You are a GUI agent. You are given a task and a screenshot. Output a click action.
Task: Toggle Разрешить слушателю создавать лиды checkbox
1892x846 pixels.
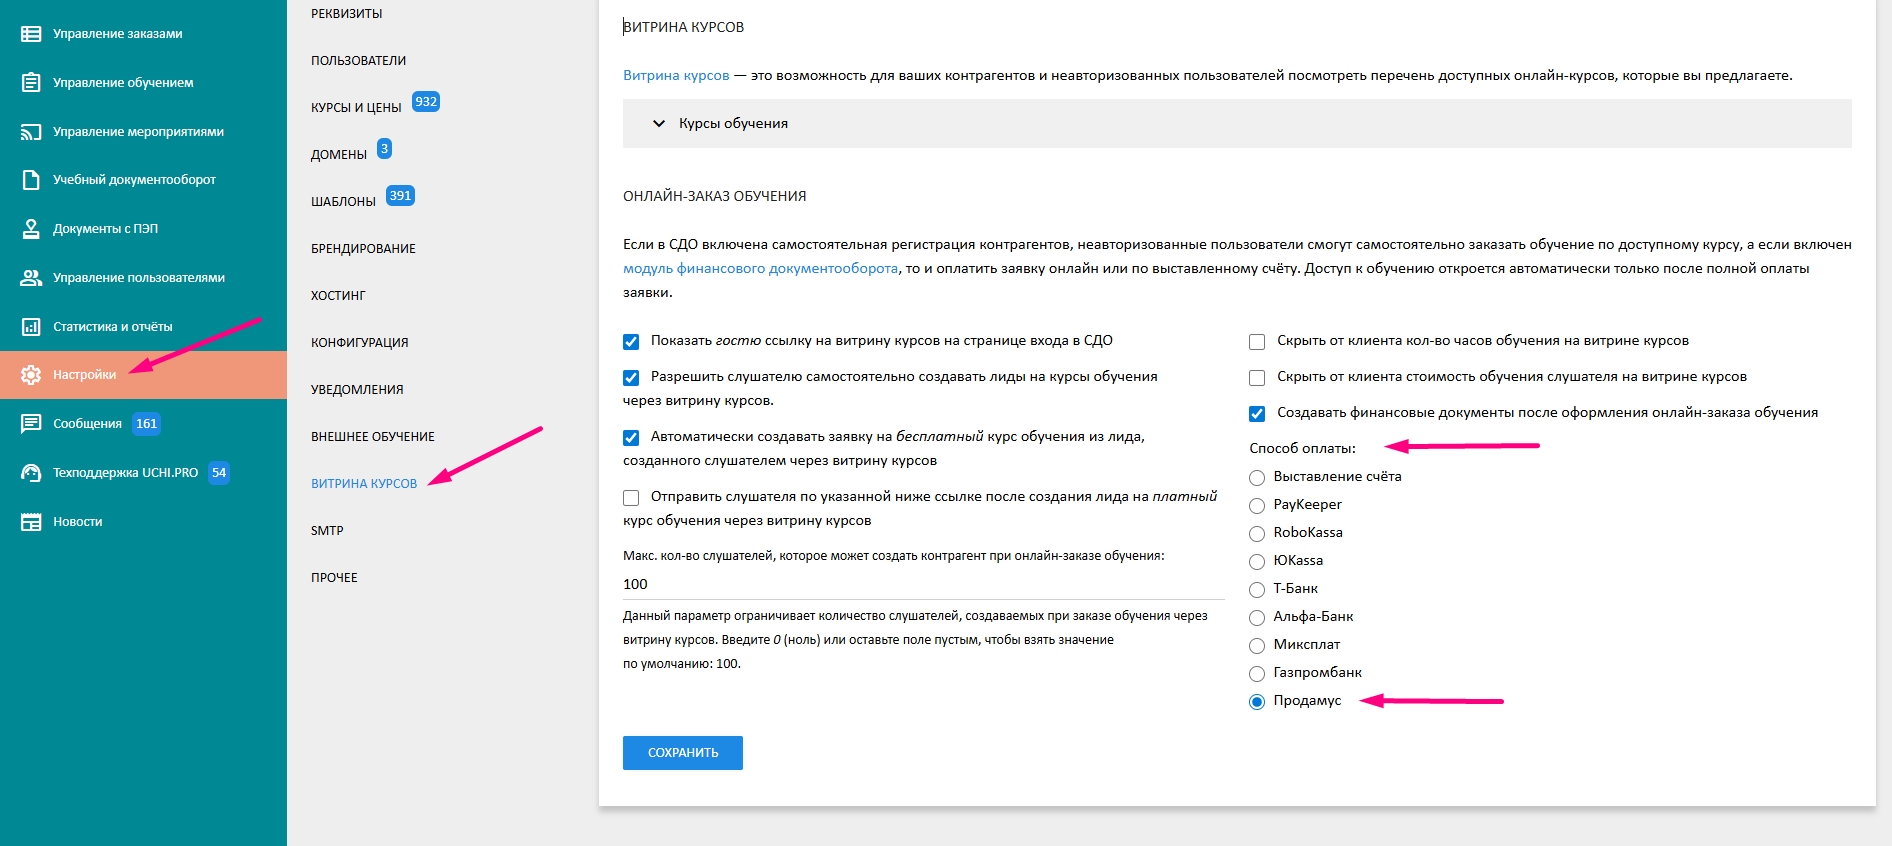tap(631, 378)
